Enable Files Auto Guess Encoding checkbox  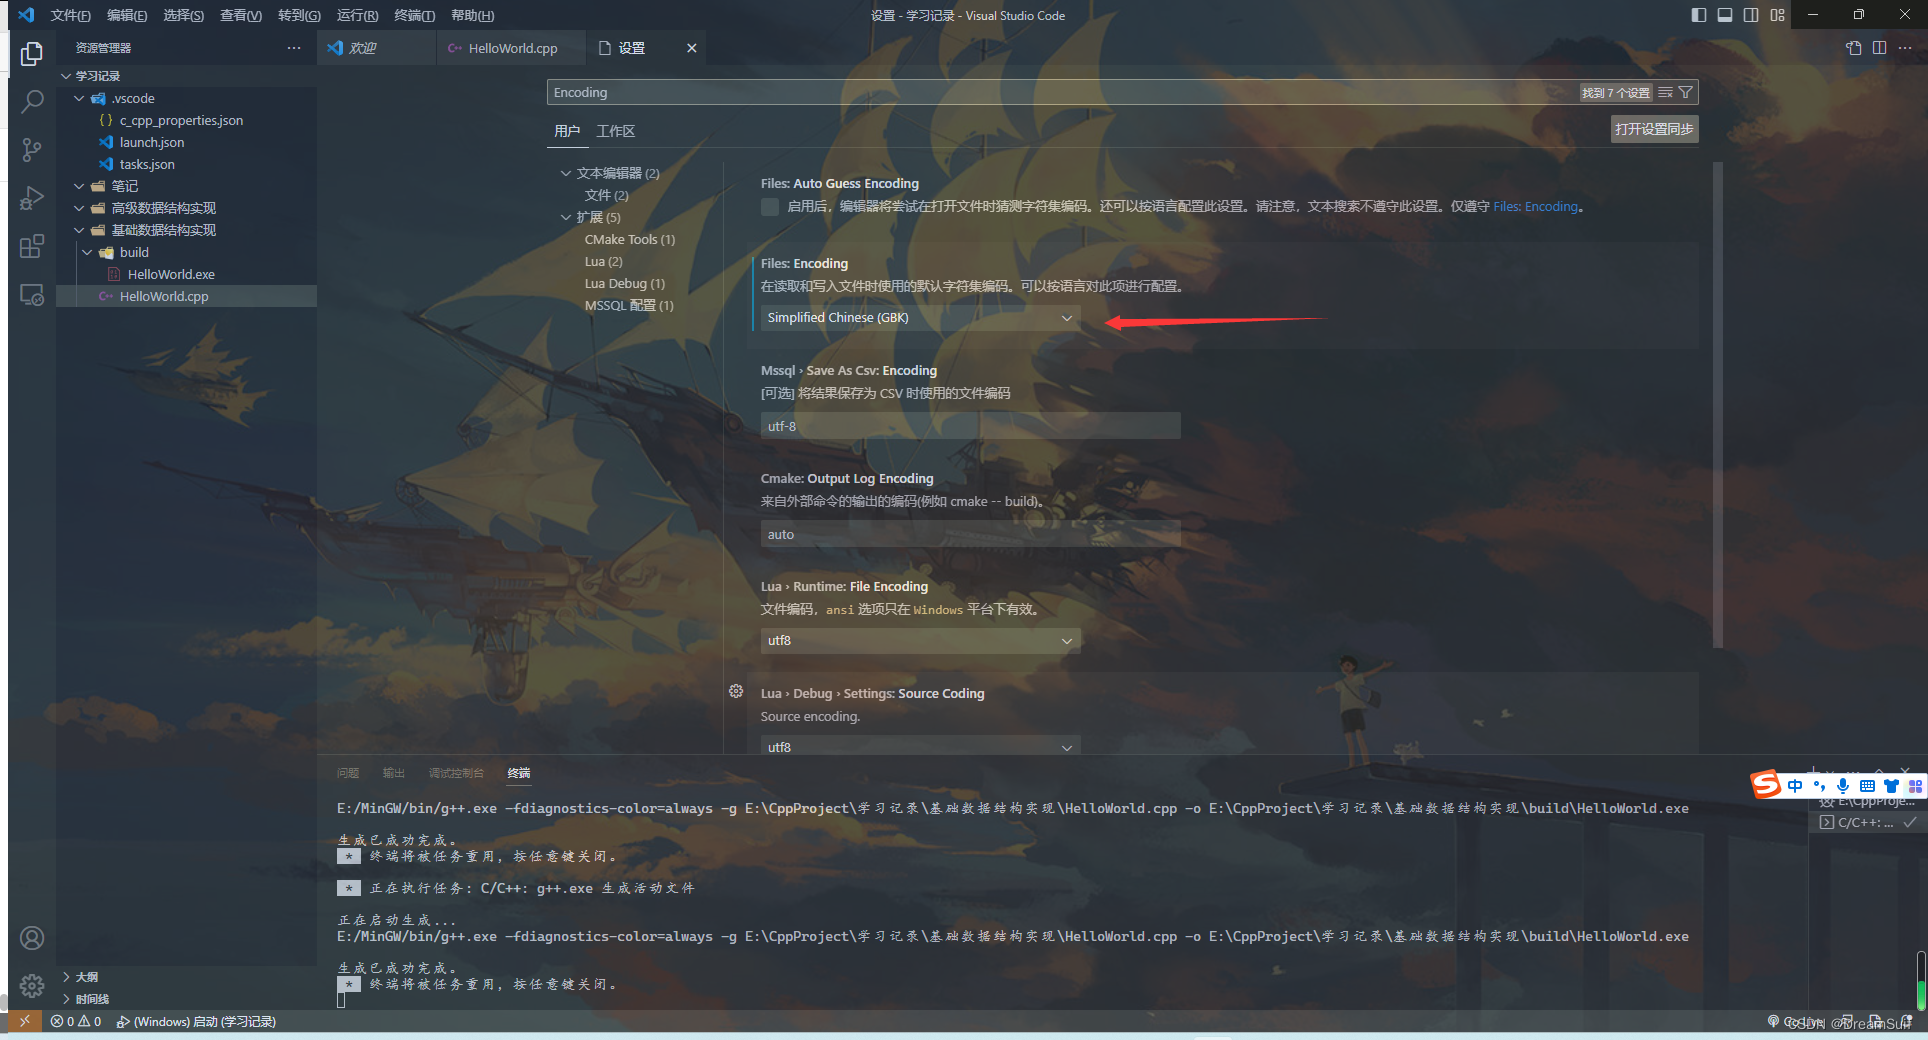pos(770,206)
